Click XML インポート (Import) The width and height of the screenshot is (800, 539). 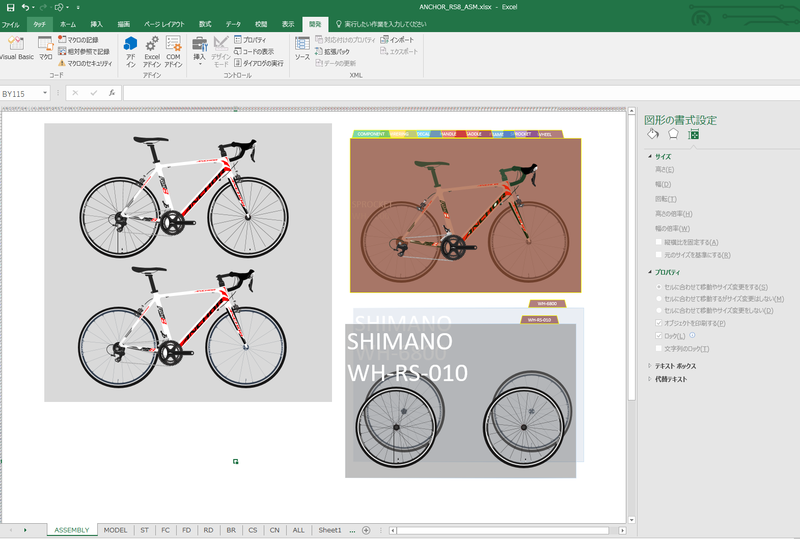(x=397, y=39)
